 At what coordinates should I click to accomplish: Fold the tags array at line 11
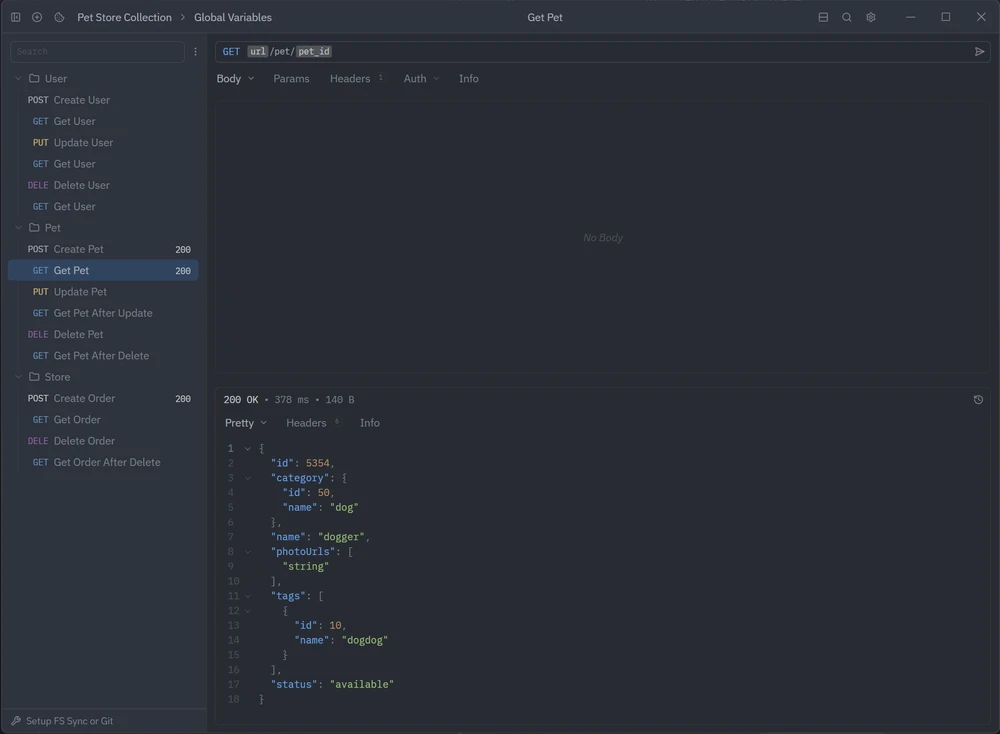click(248, 596)
